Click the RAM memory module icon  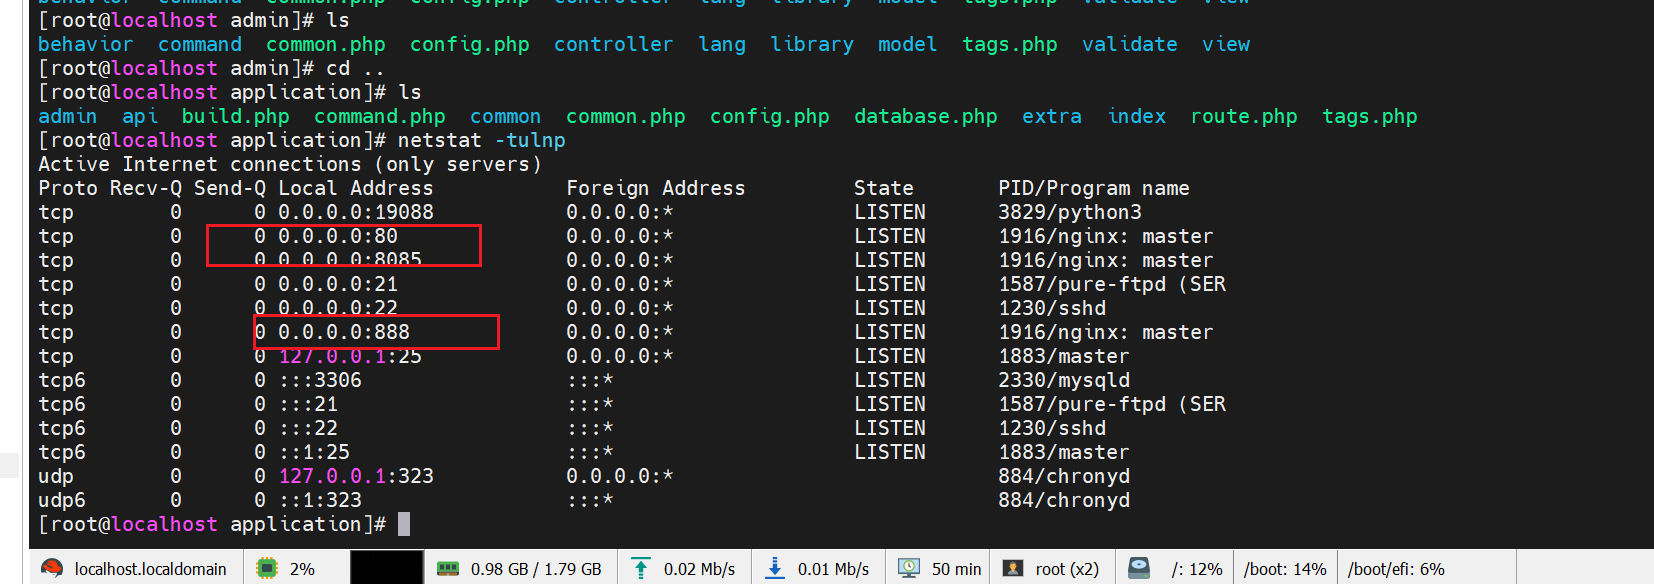point(448,568)
